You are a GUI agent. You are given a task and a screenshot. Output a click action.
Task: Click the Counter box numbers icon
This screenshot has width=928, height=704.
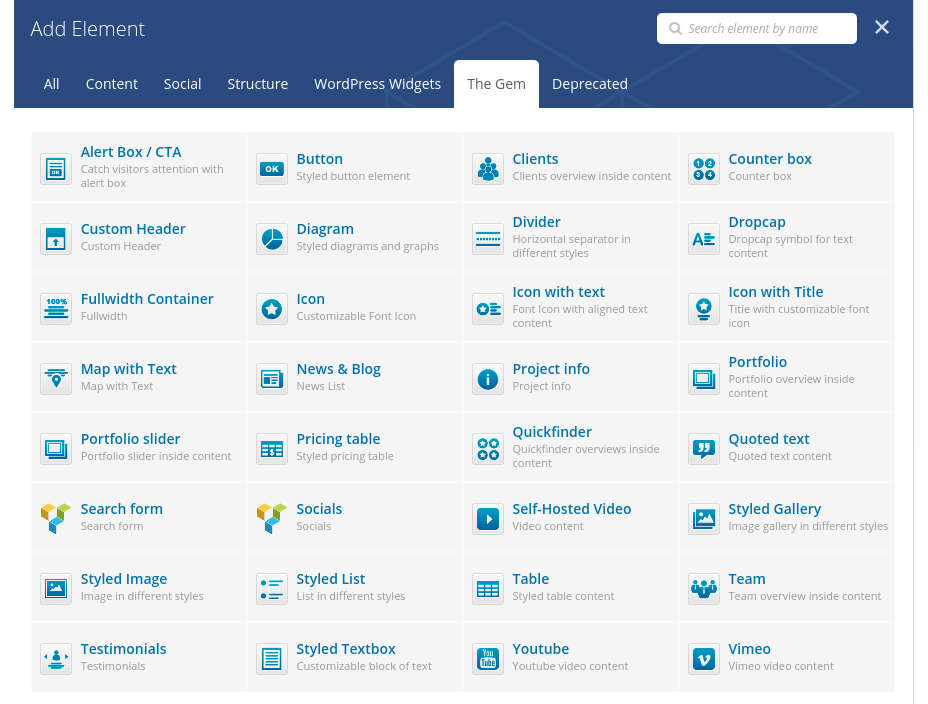[x=704, y=169]
